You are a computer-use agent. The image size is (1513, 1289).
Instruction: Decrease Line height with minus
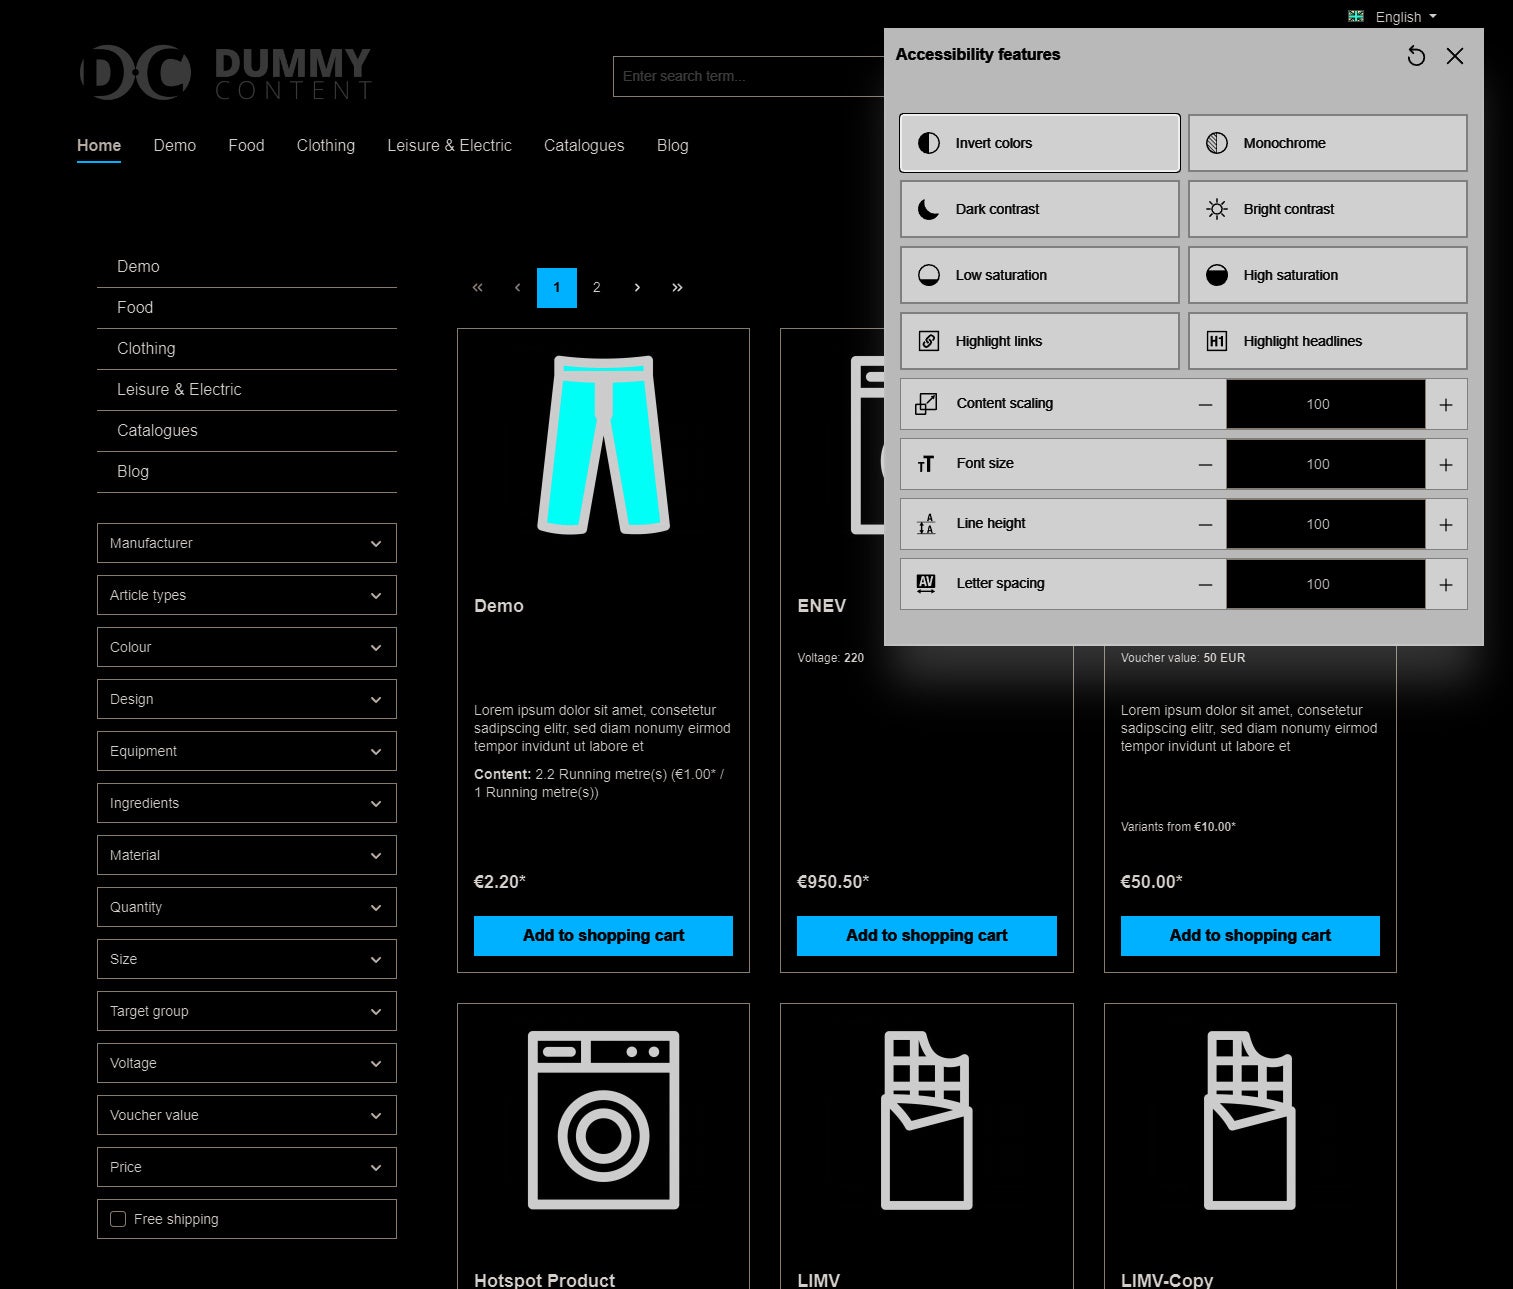point(1206,525)
